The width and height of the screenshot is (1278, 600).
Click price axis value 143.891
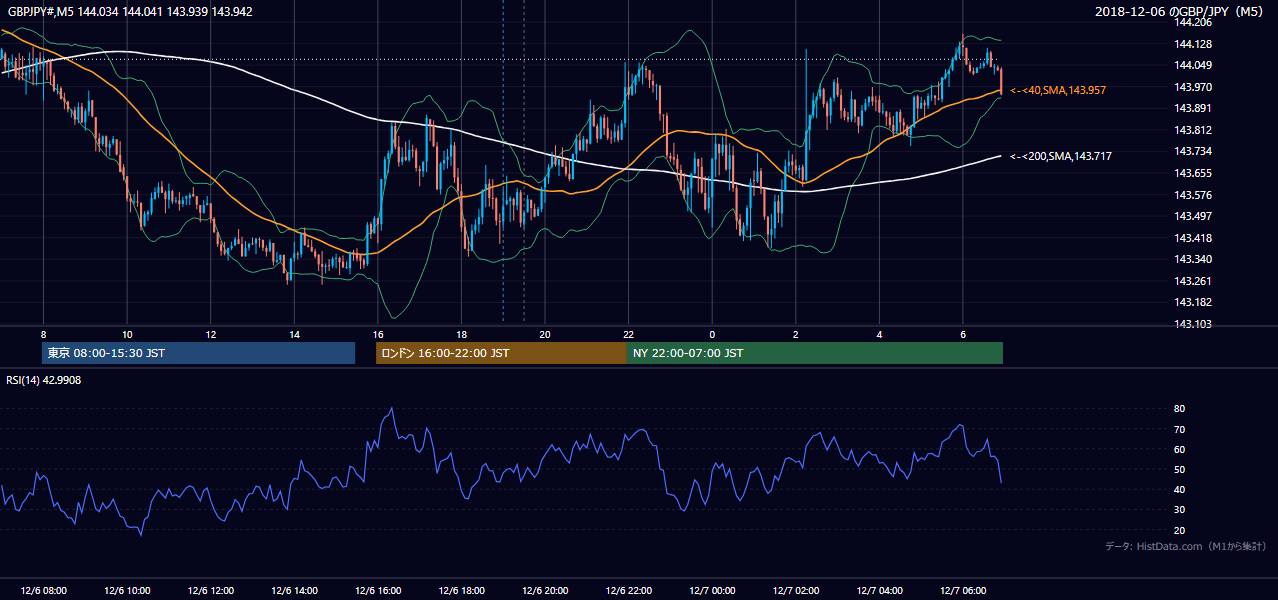(1192, 108)
